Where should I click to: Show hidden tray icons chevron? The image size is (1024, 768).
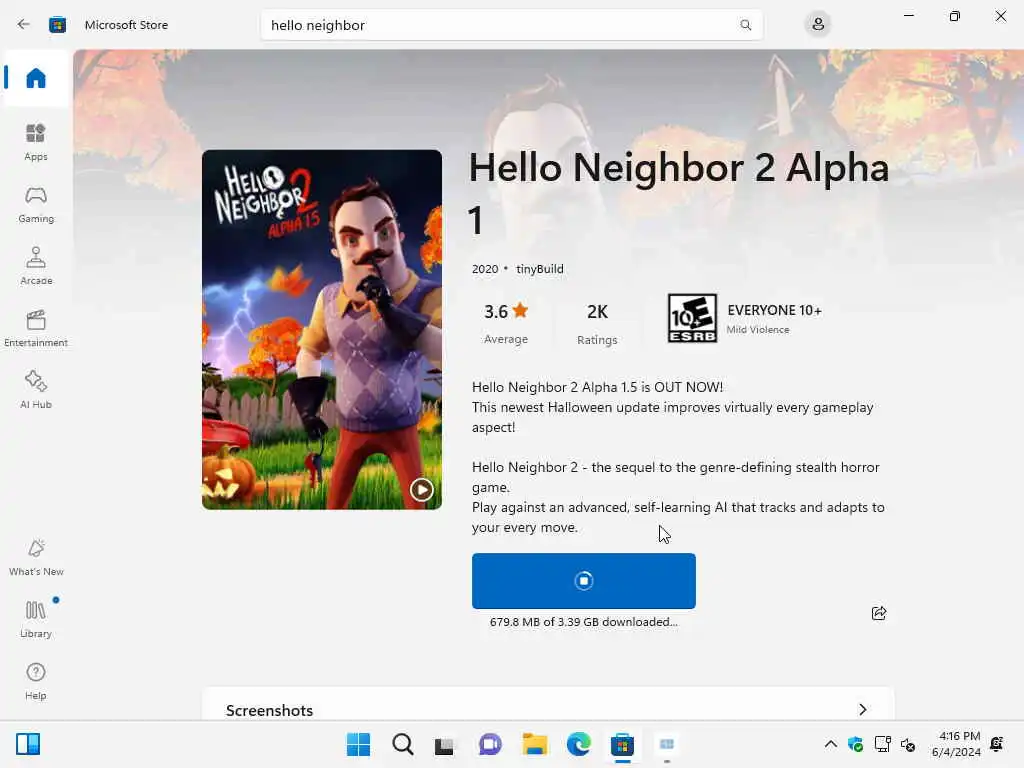[x=831, y=744]
